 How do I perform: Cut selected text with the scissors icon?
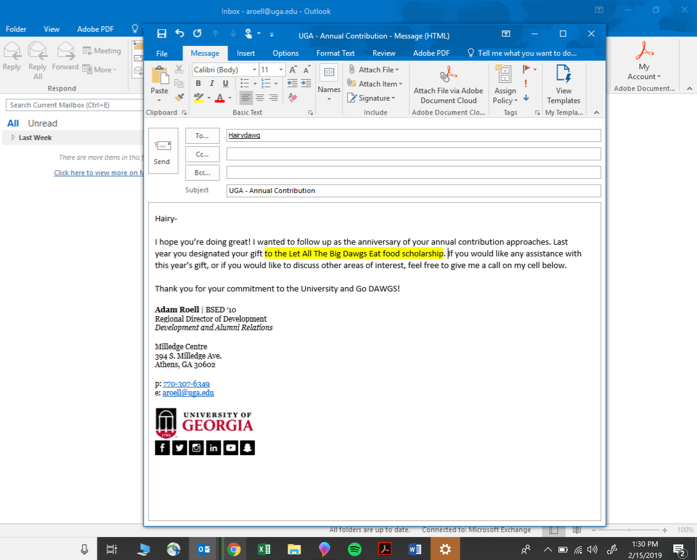[x=179, y=69]
